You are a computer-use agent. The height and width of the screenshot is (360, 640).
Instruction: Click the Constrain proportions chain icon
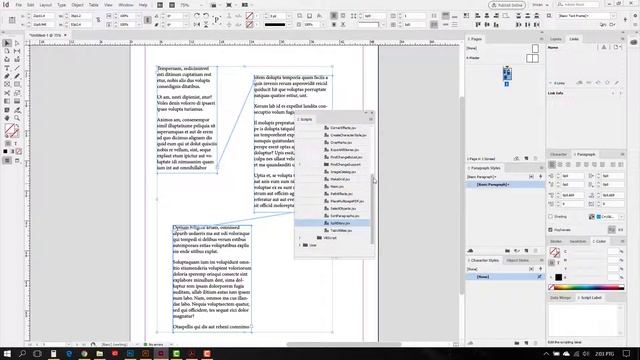click(98, 20)
